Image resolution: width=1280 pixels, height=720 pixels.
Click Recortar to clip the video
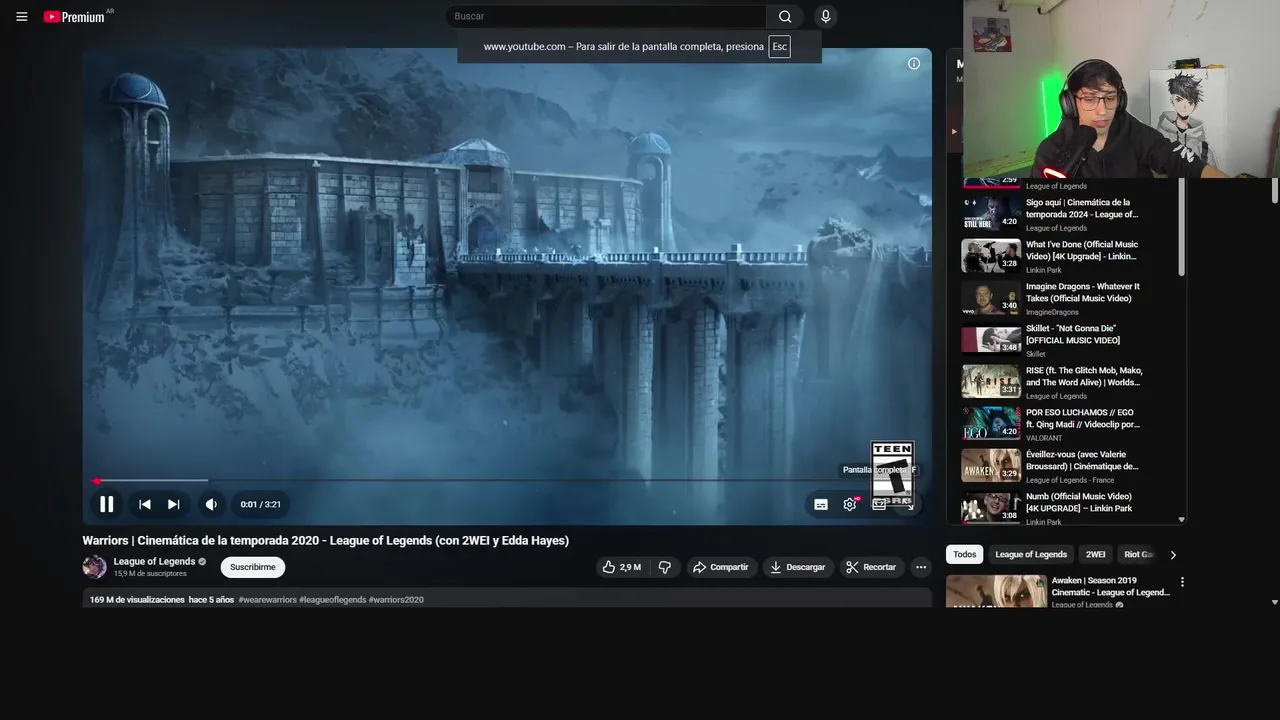(871, 567)
